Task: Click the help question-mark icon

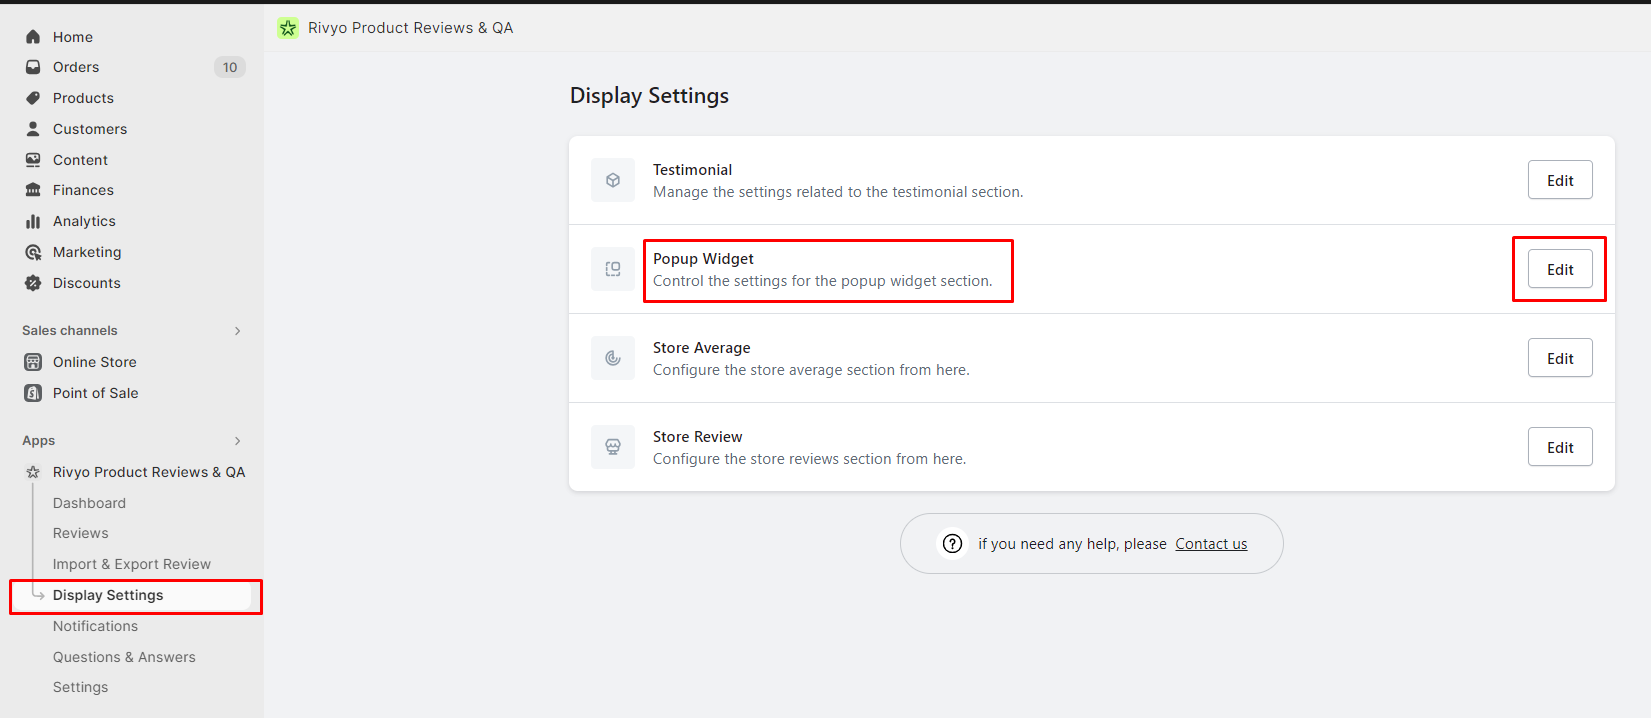Action: click(952, 543)
